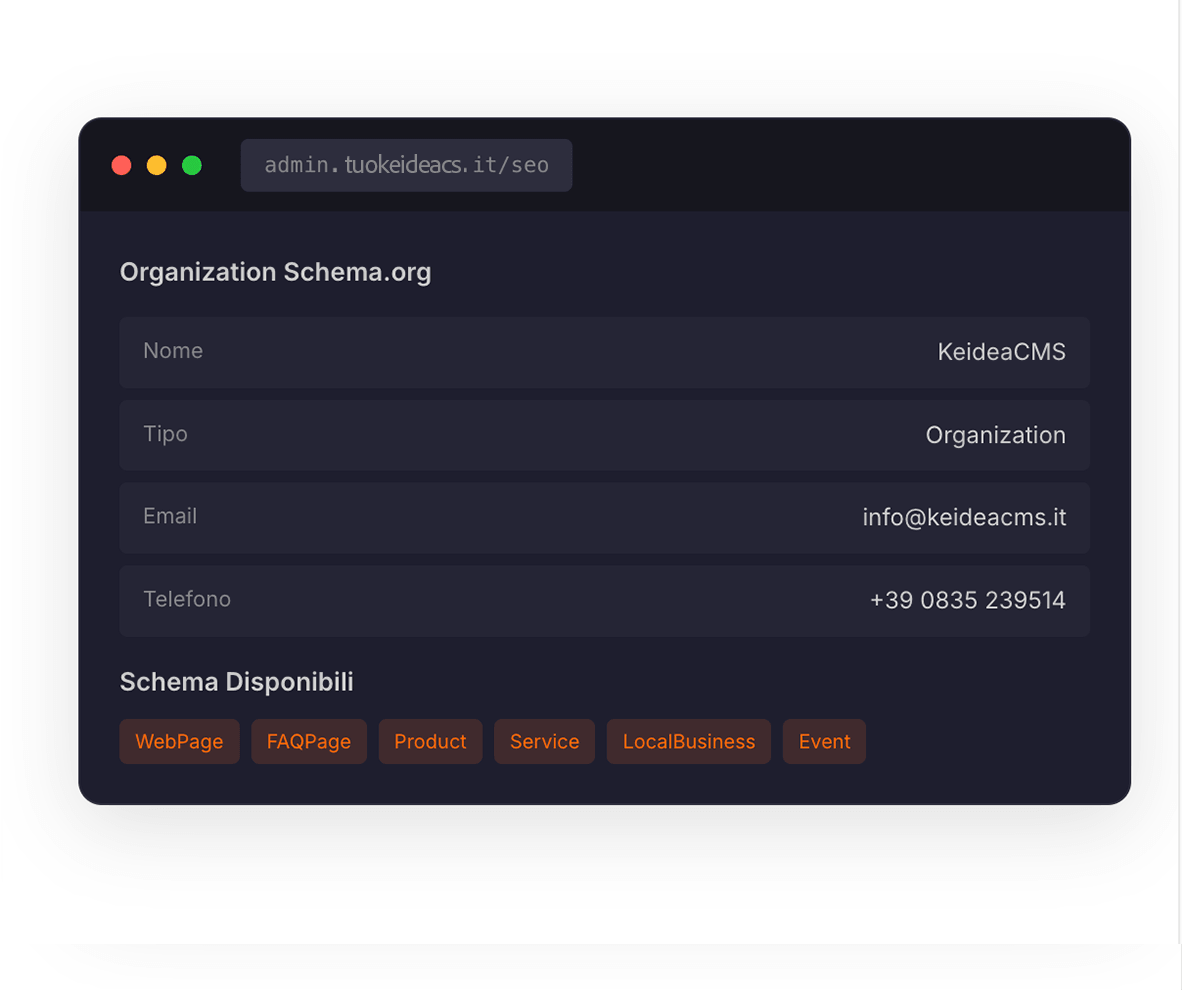Click the Organization value in Tipo field
This screenshot has height=992, width=1182.
pyautogui.click(x=996, y=434)
